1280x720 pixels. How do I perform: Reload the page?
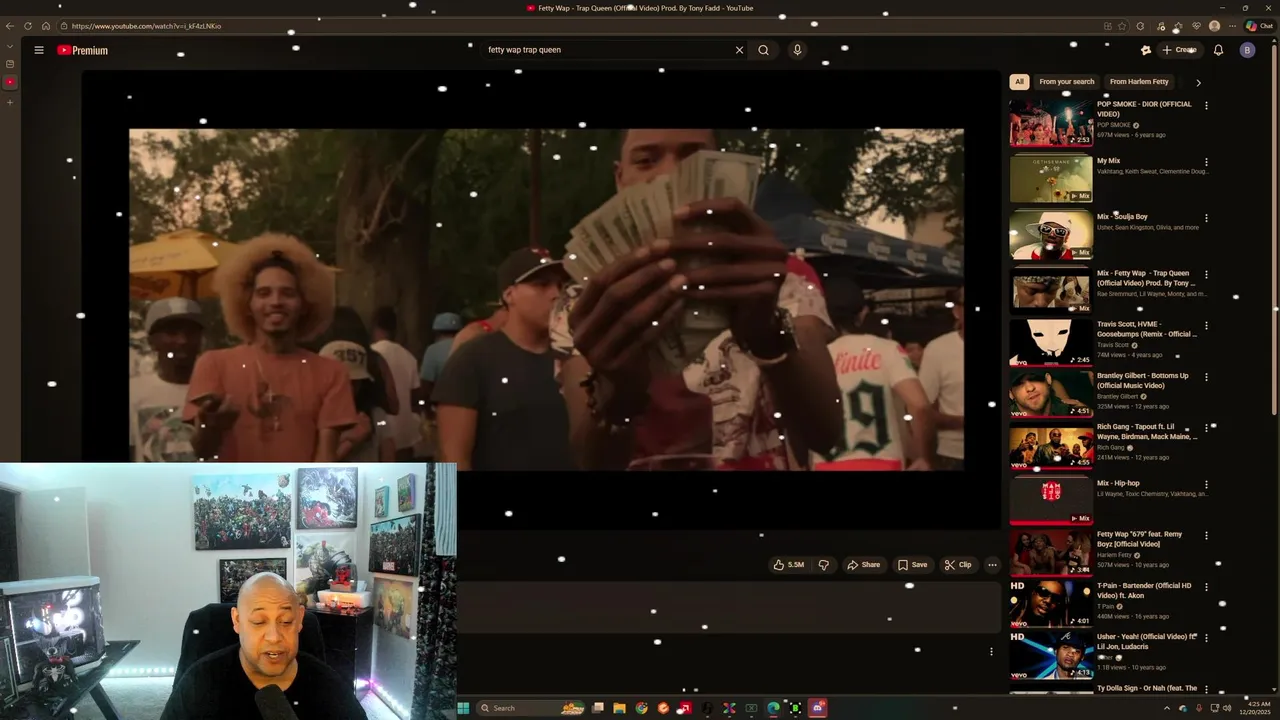pos(28,26)
